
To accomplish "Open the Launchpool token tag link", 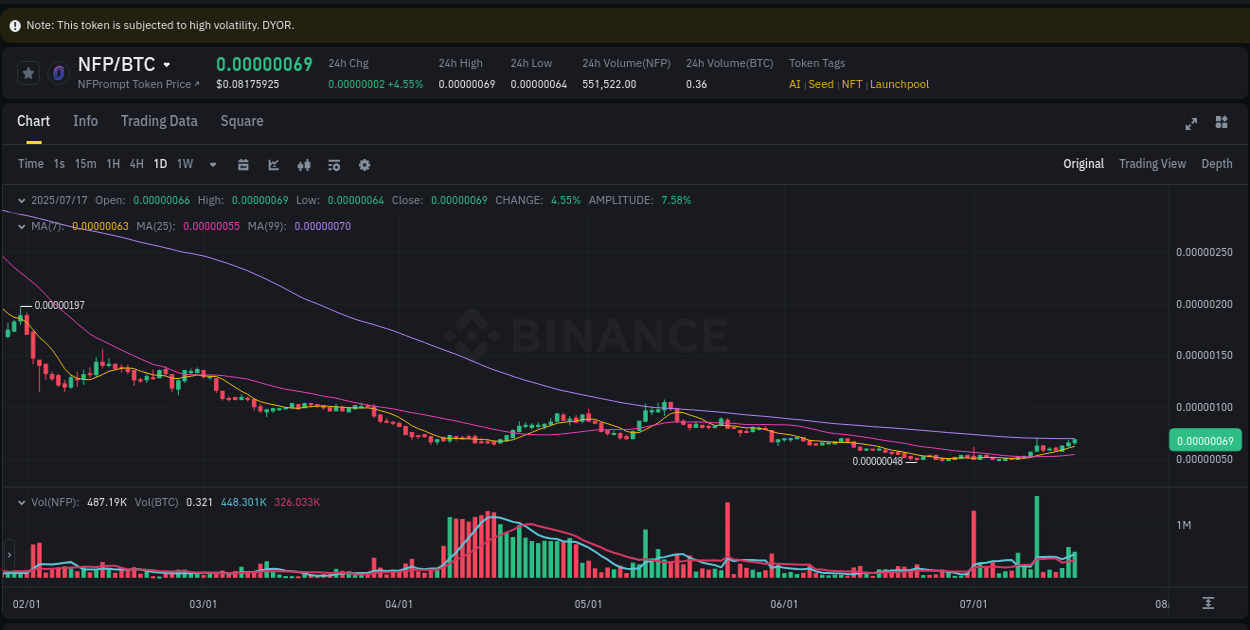I will (x=899, y=84).
